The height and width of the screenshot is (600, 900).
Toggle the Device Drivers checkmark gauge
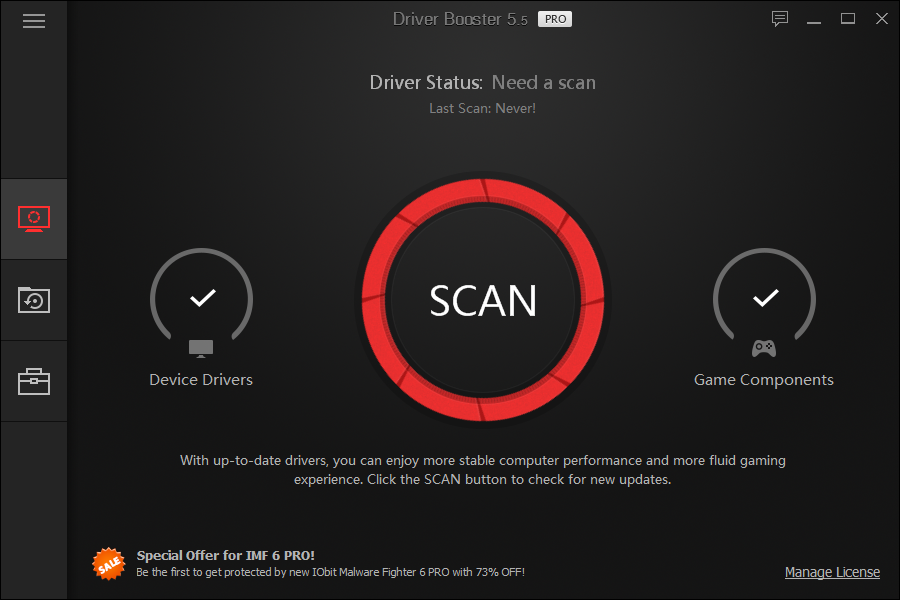201,297
